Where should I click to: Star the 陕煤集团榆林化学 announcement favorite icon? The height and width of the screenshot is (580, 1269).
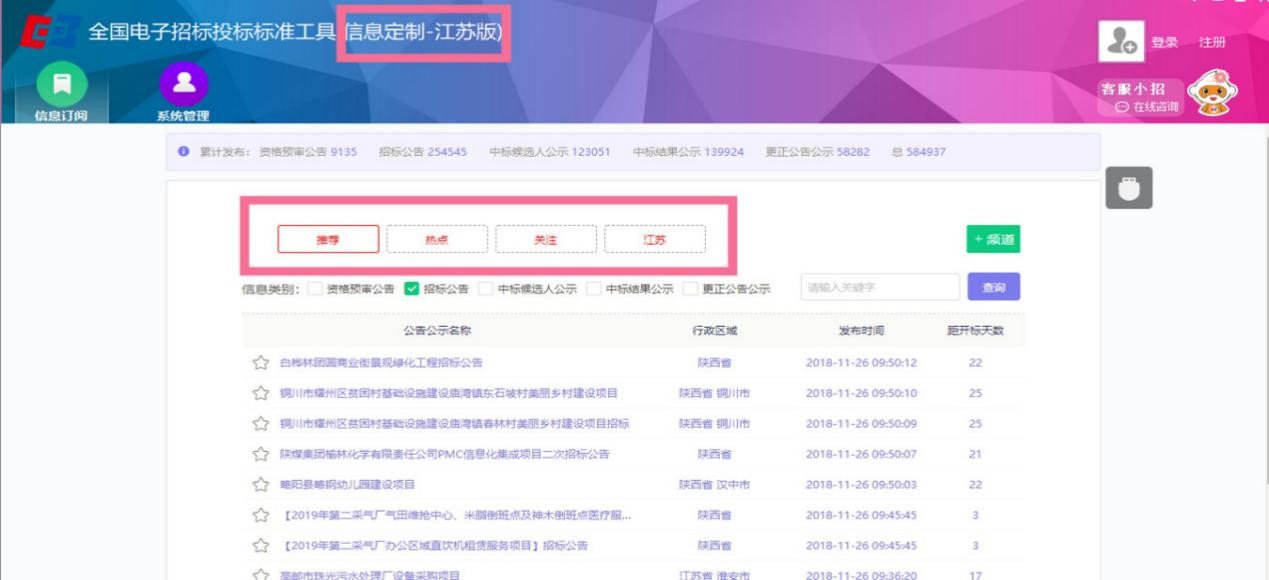coord(257,452)
